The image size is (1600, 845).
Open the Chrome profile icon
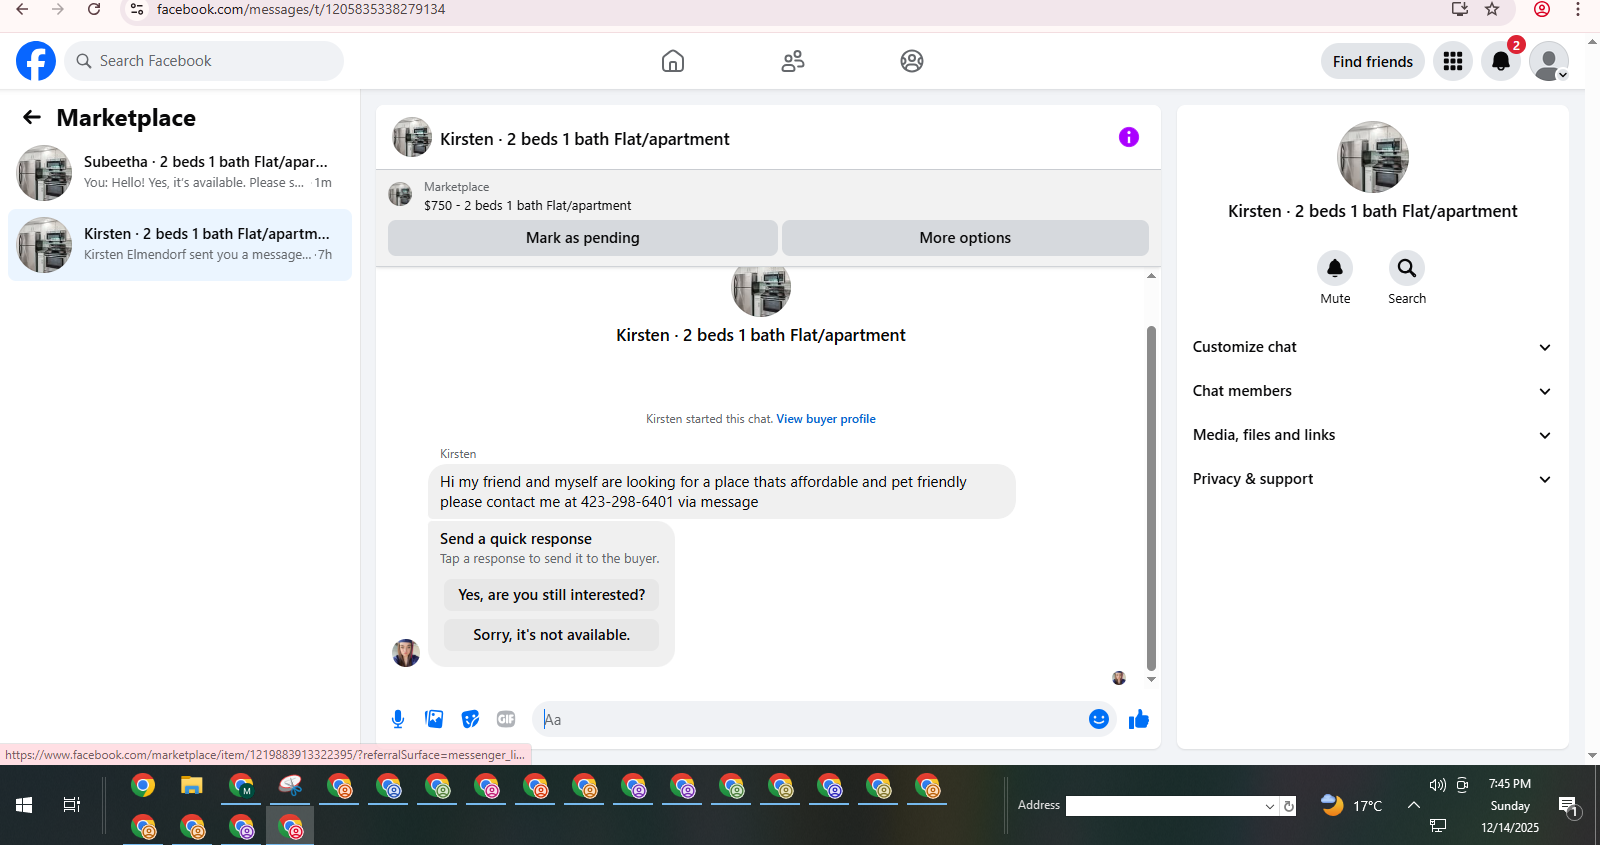pyautogui.click(x=1542, y=9)
